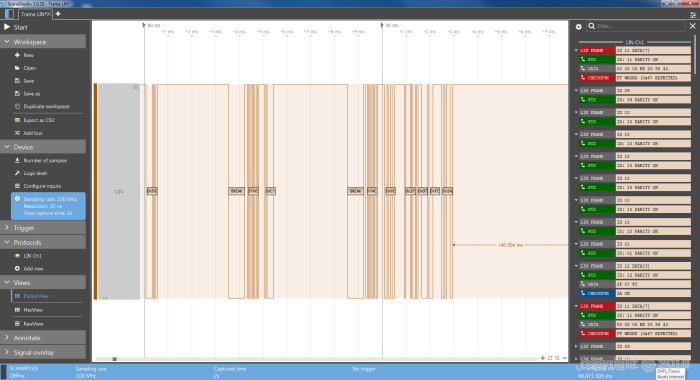Click Add new protocol
The height and width of the screenshot is (380, 700).
click(x=33, y=269)
